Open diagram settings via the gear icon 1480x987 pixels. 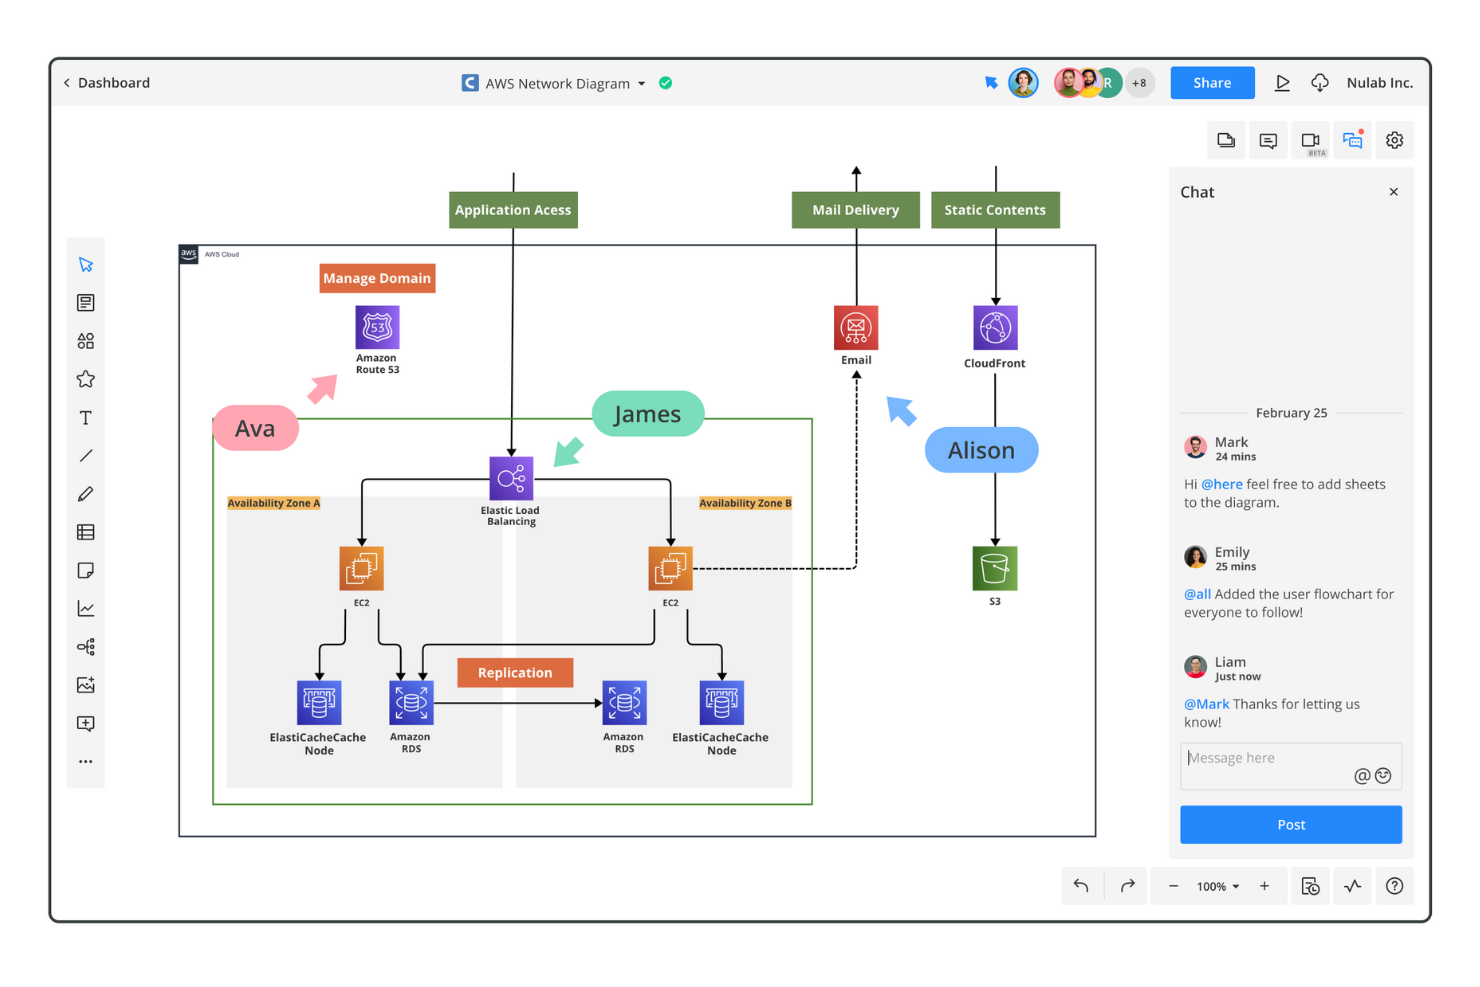1394,140
